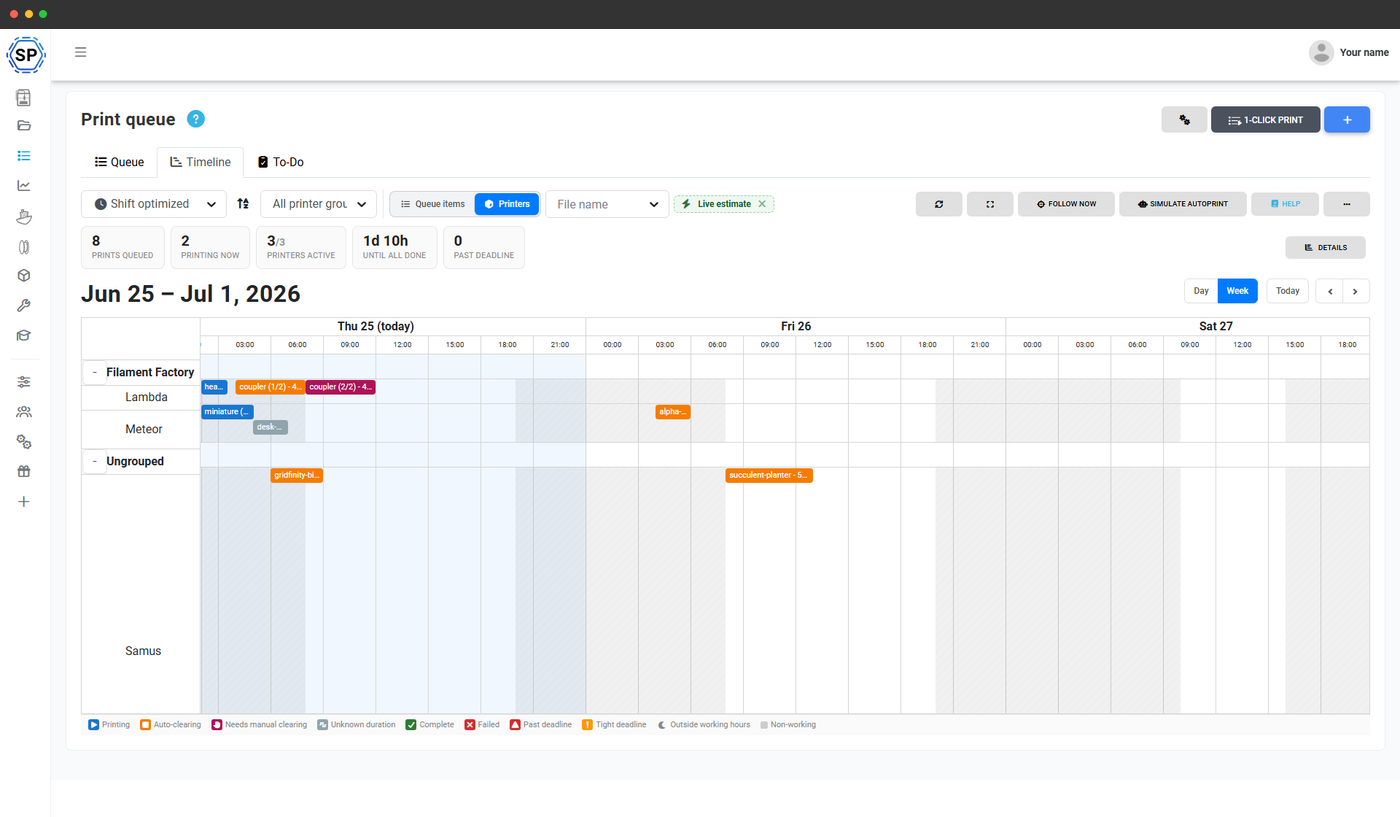Collapse the Filament Factory group
Viewport: 1400px width, 817px height.
94,372
